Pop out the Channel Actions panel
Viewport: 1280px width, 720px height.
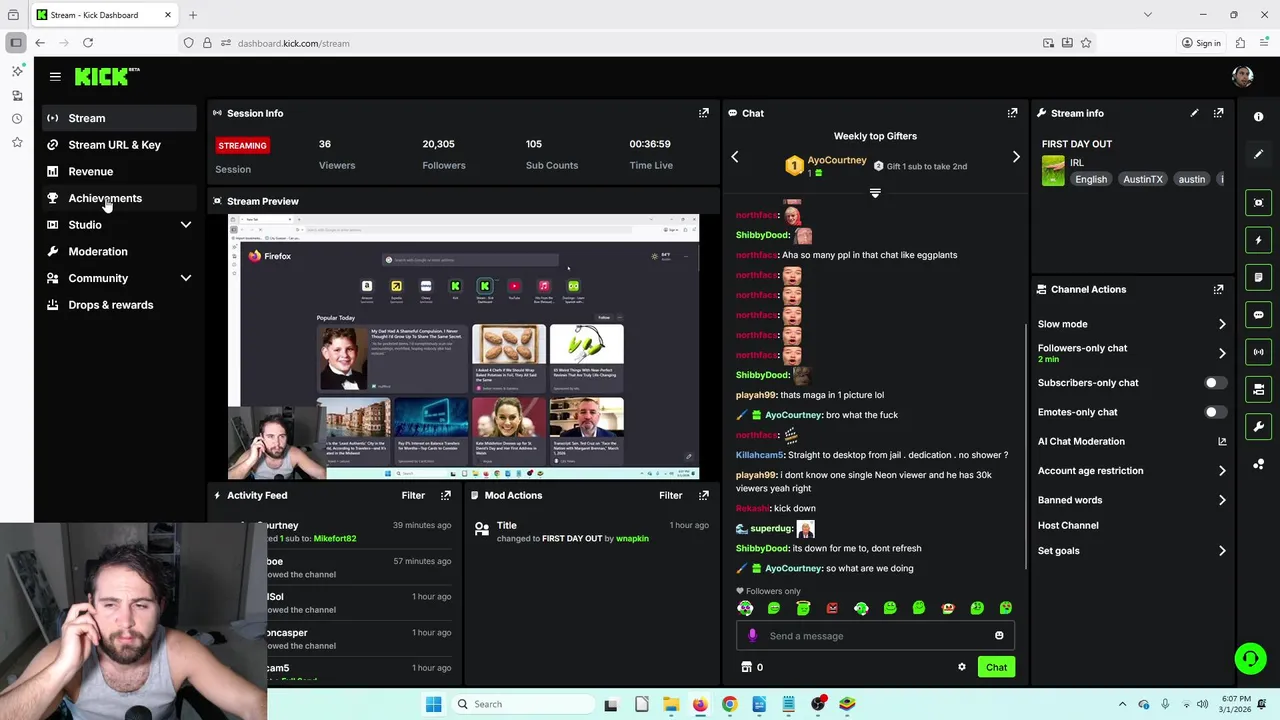pyautogui.click(x=1218, y=289)
